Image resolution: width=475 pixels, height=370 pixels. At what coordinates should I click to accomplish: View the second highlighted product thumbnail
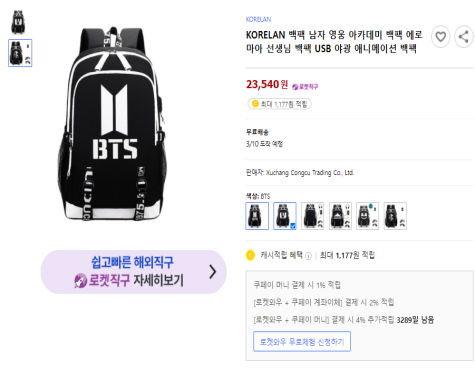(20, 53)
